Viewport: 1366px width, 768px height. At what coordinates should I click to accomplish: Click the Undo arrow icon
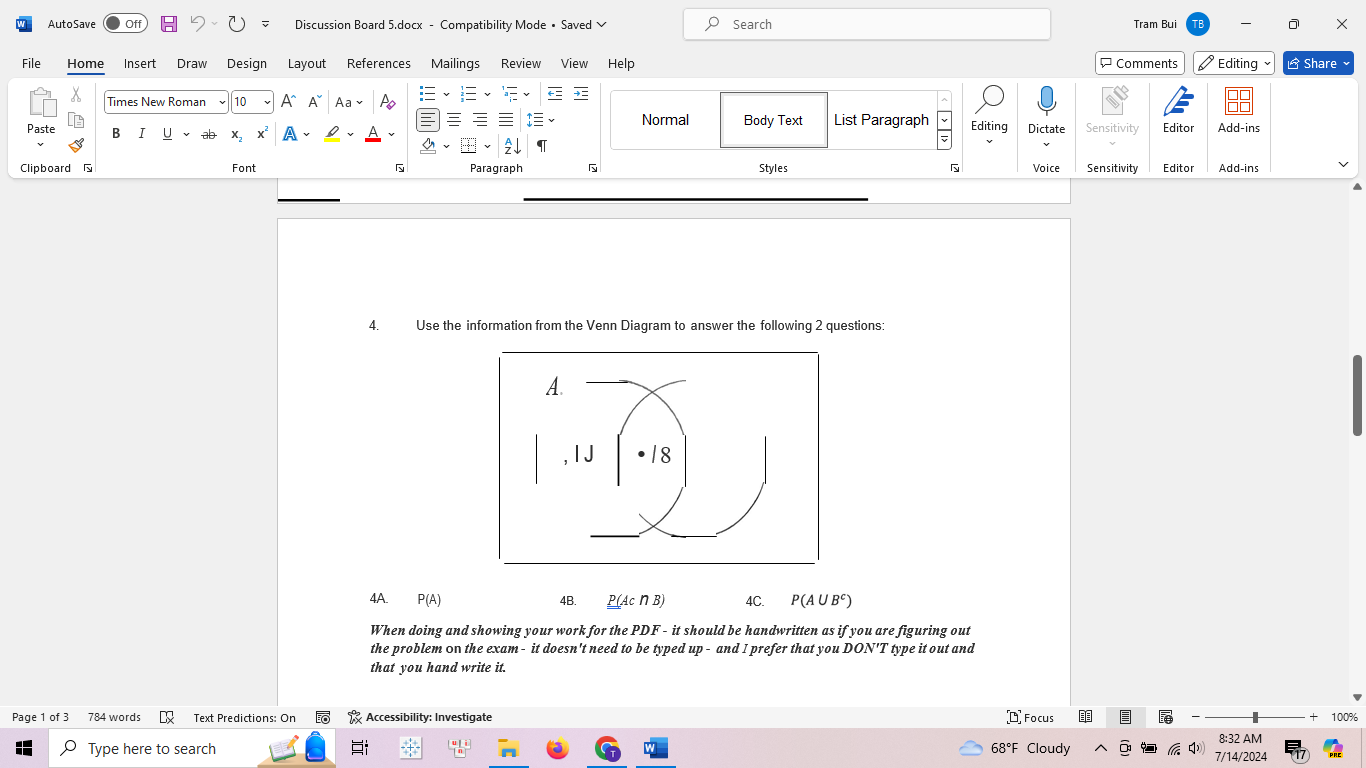198,24
